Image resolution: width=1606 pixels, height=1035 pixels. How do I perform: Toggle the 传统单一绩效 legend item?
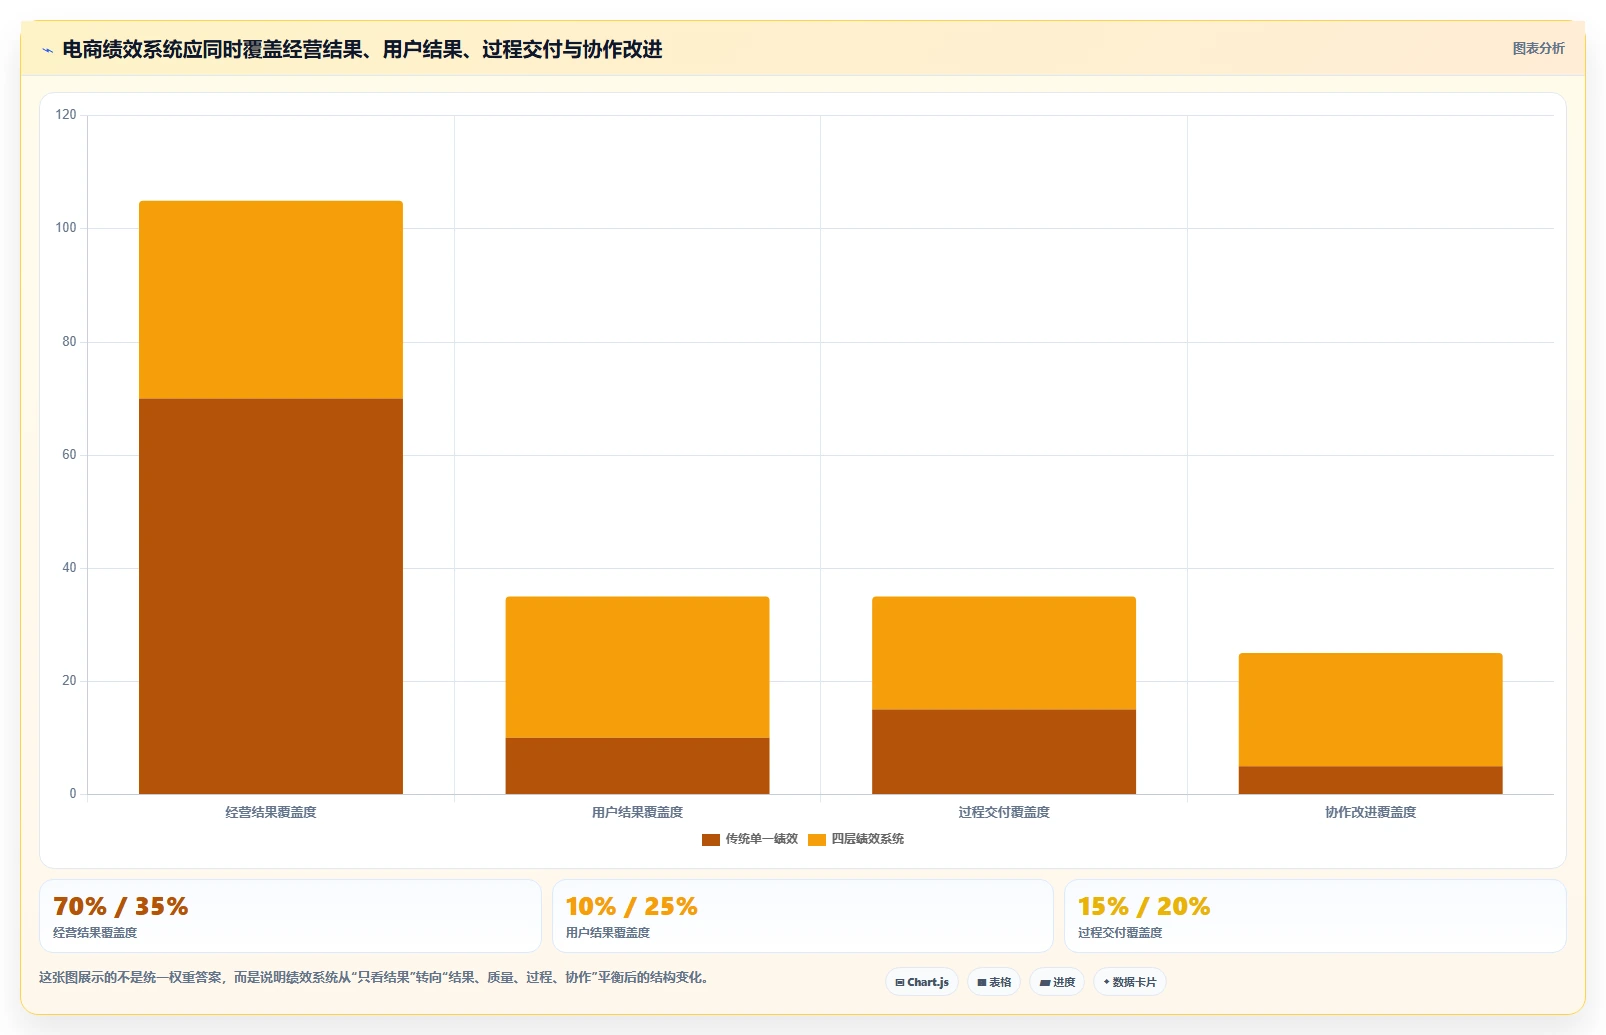[750, 839]
